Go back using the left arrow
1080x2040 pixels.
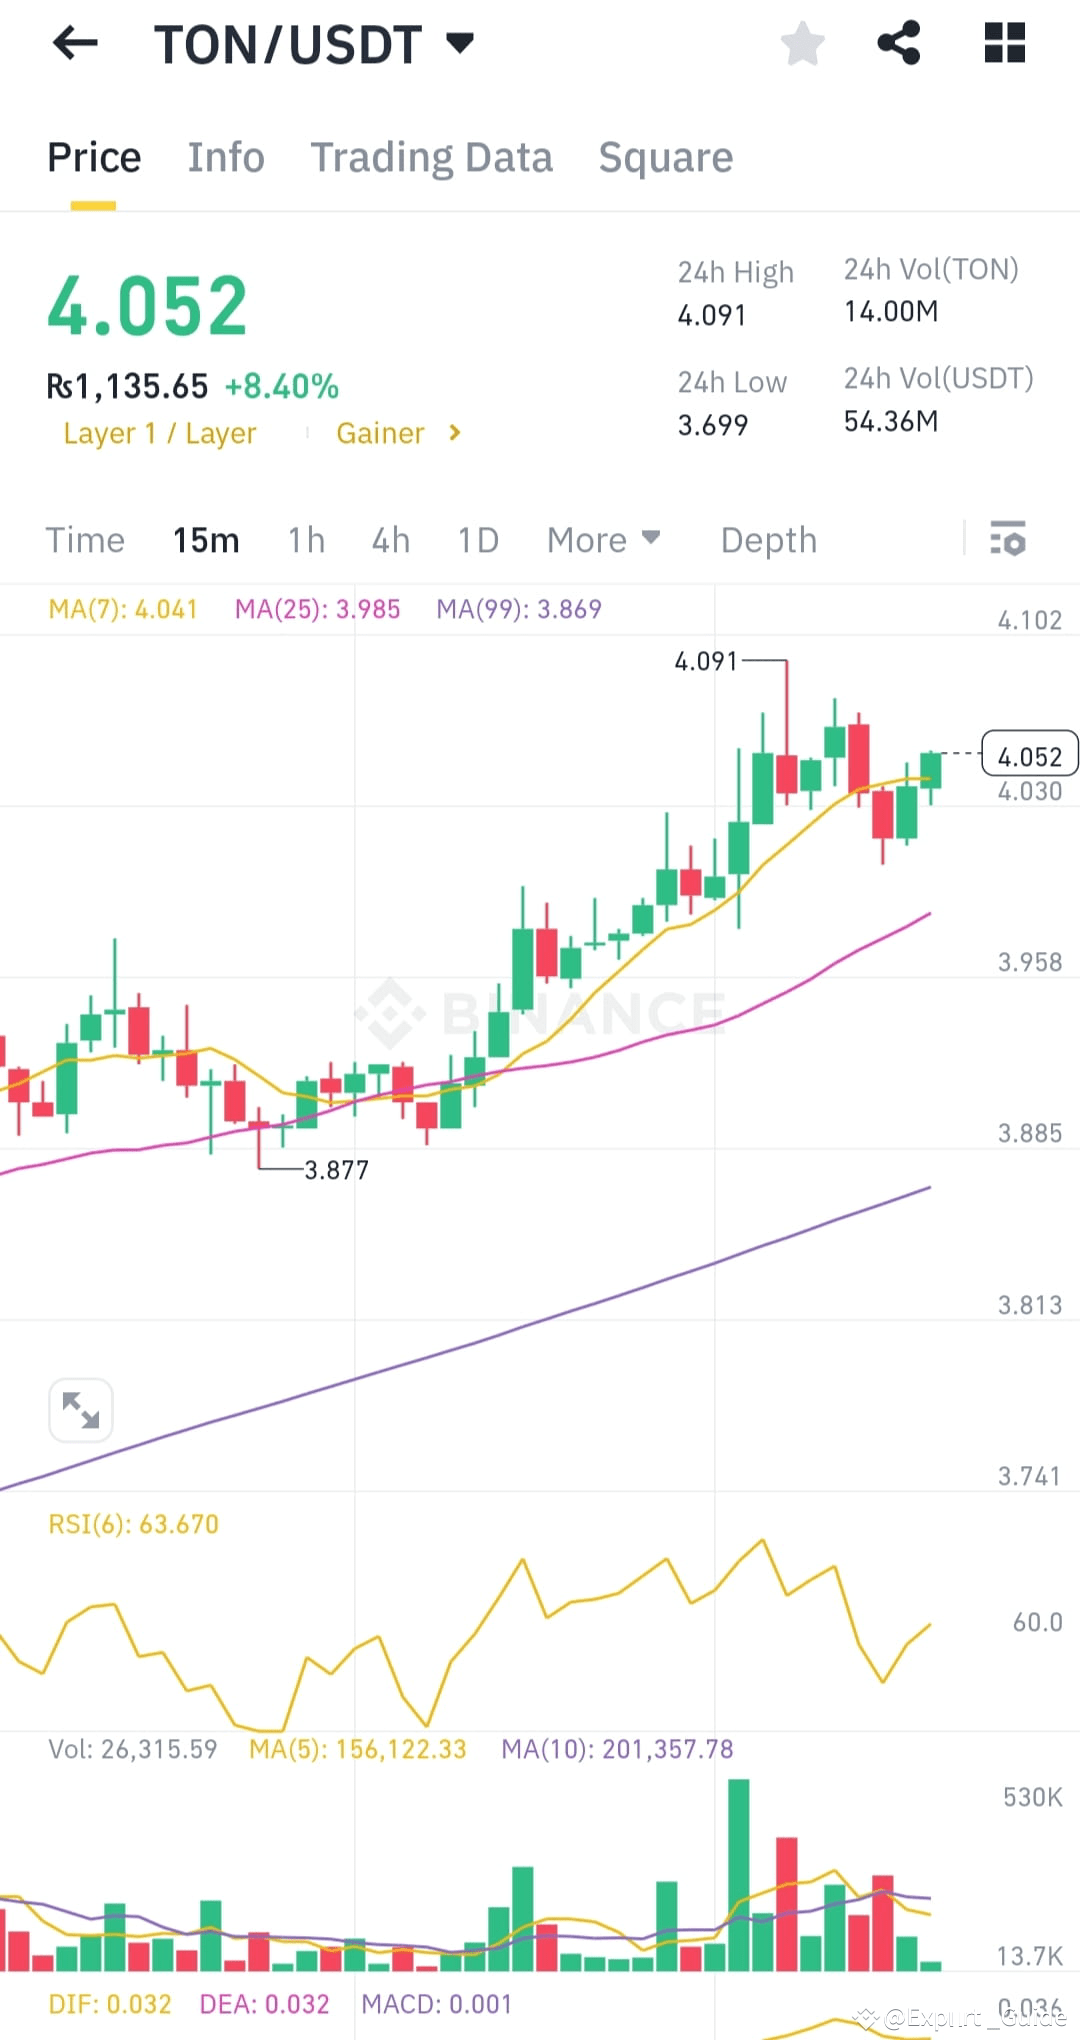pos(75,43)
